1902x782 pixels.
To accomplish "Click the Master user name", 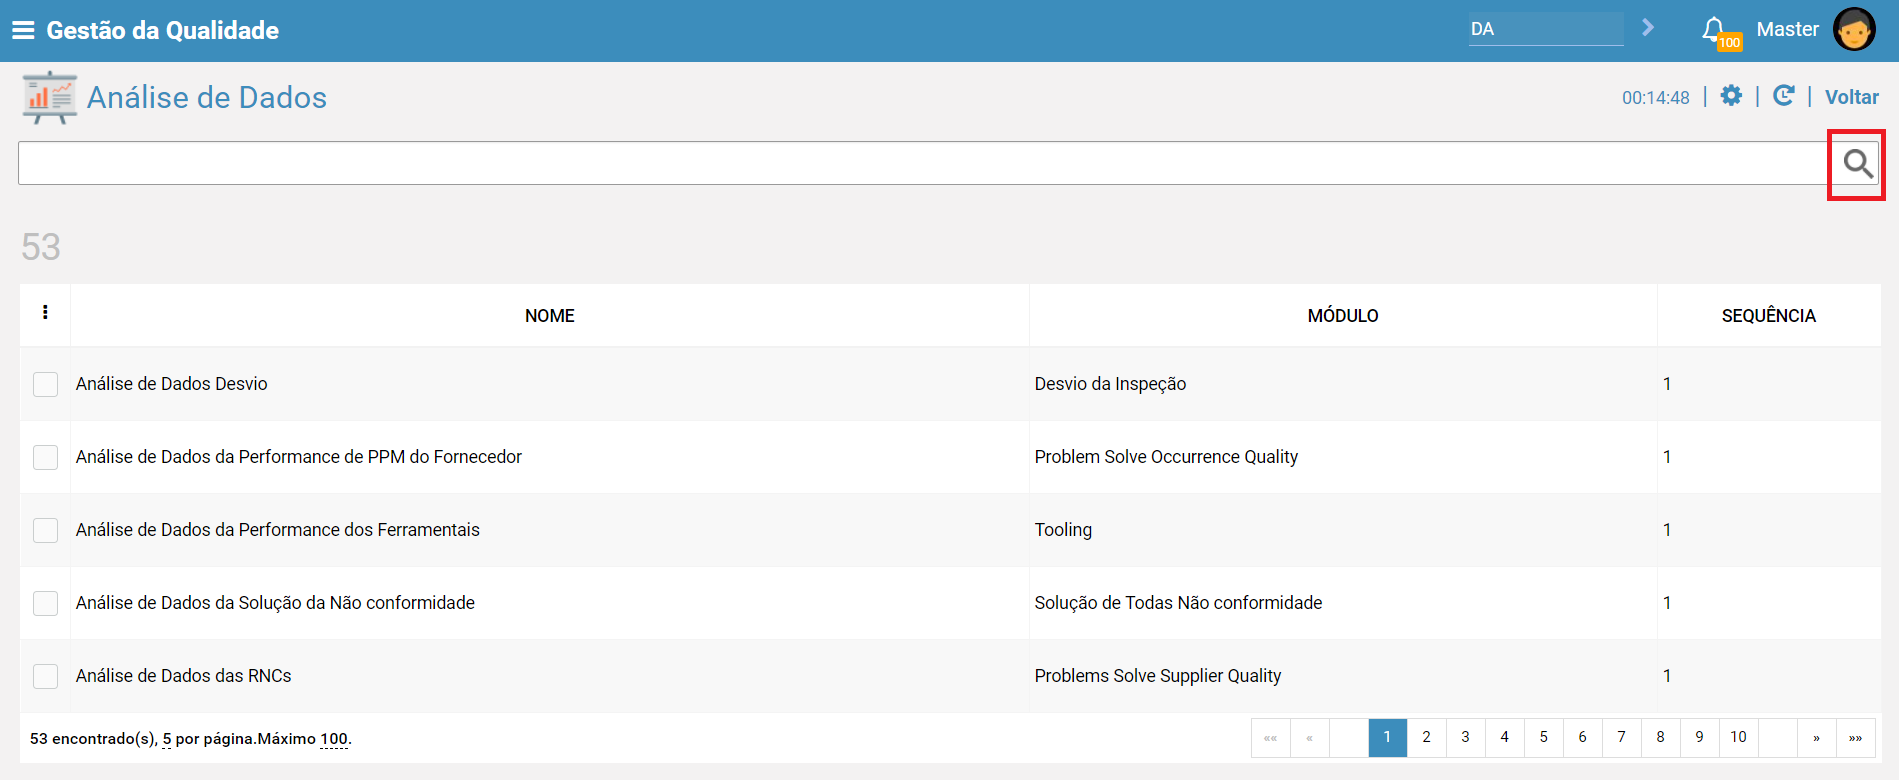I will [1787, 30].
